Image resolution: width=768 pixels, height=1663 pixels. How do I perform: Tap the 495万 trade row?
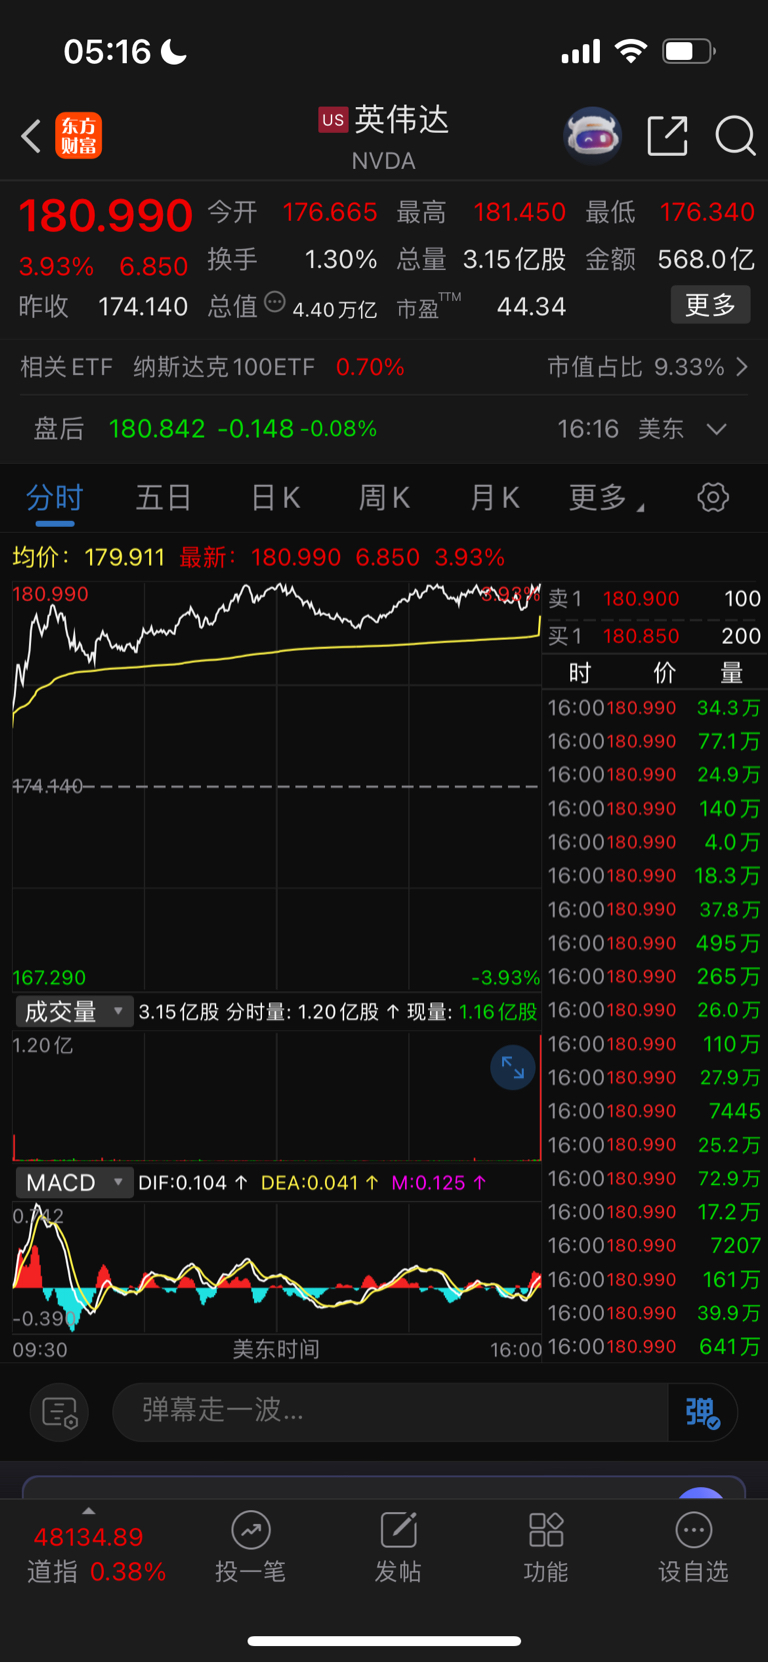[654, 943]
